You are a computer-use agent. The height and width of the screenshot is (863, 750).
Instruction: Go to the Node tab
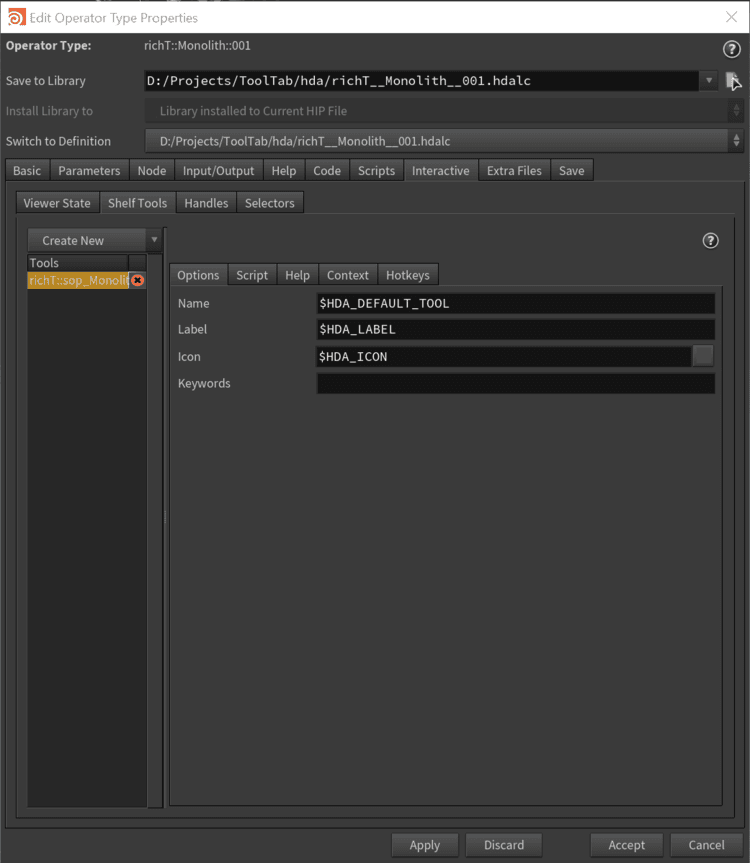pos(152,171)
